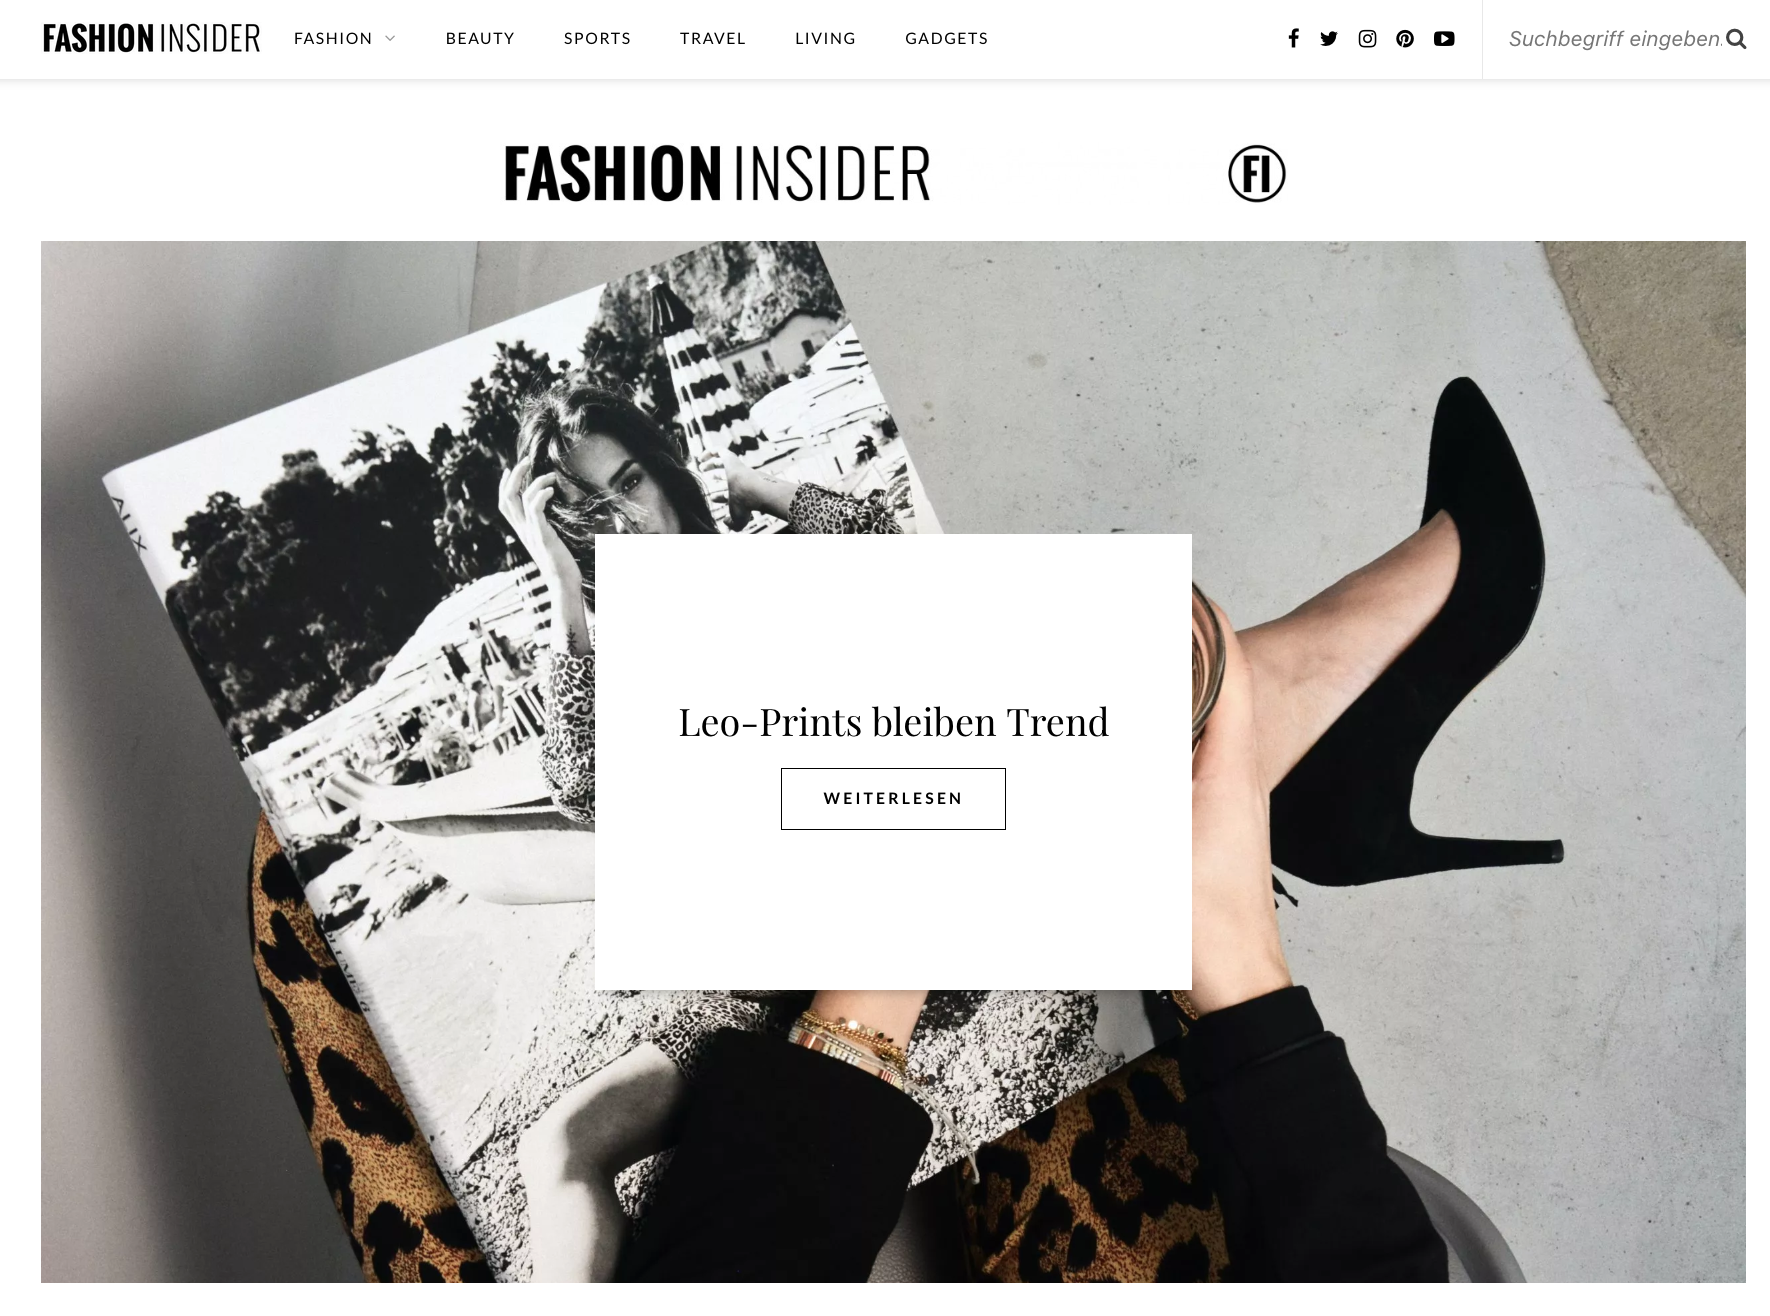
Task: Go to the Beauty section
Action: coord(480,38)
